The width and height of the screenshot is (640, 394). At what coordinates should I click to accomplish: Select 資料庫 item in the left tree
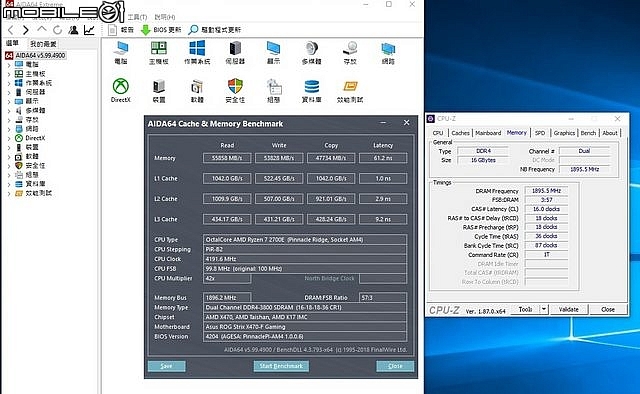tap(31, 184)
